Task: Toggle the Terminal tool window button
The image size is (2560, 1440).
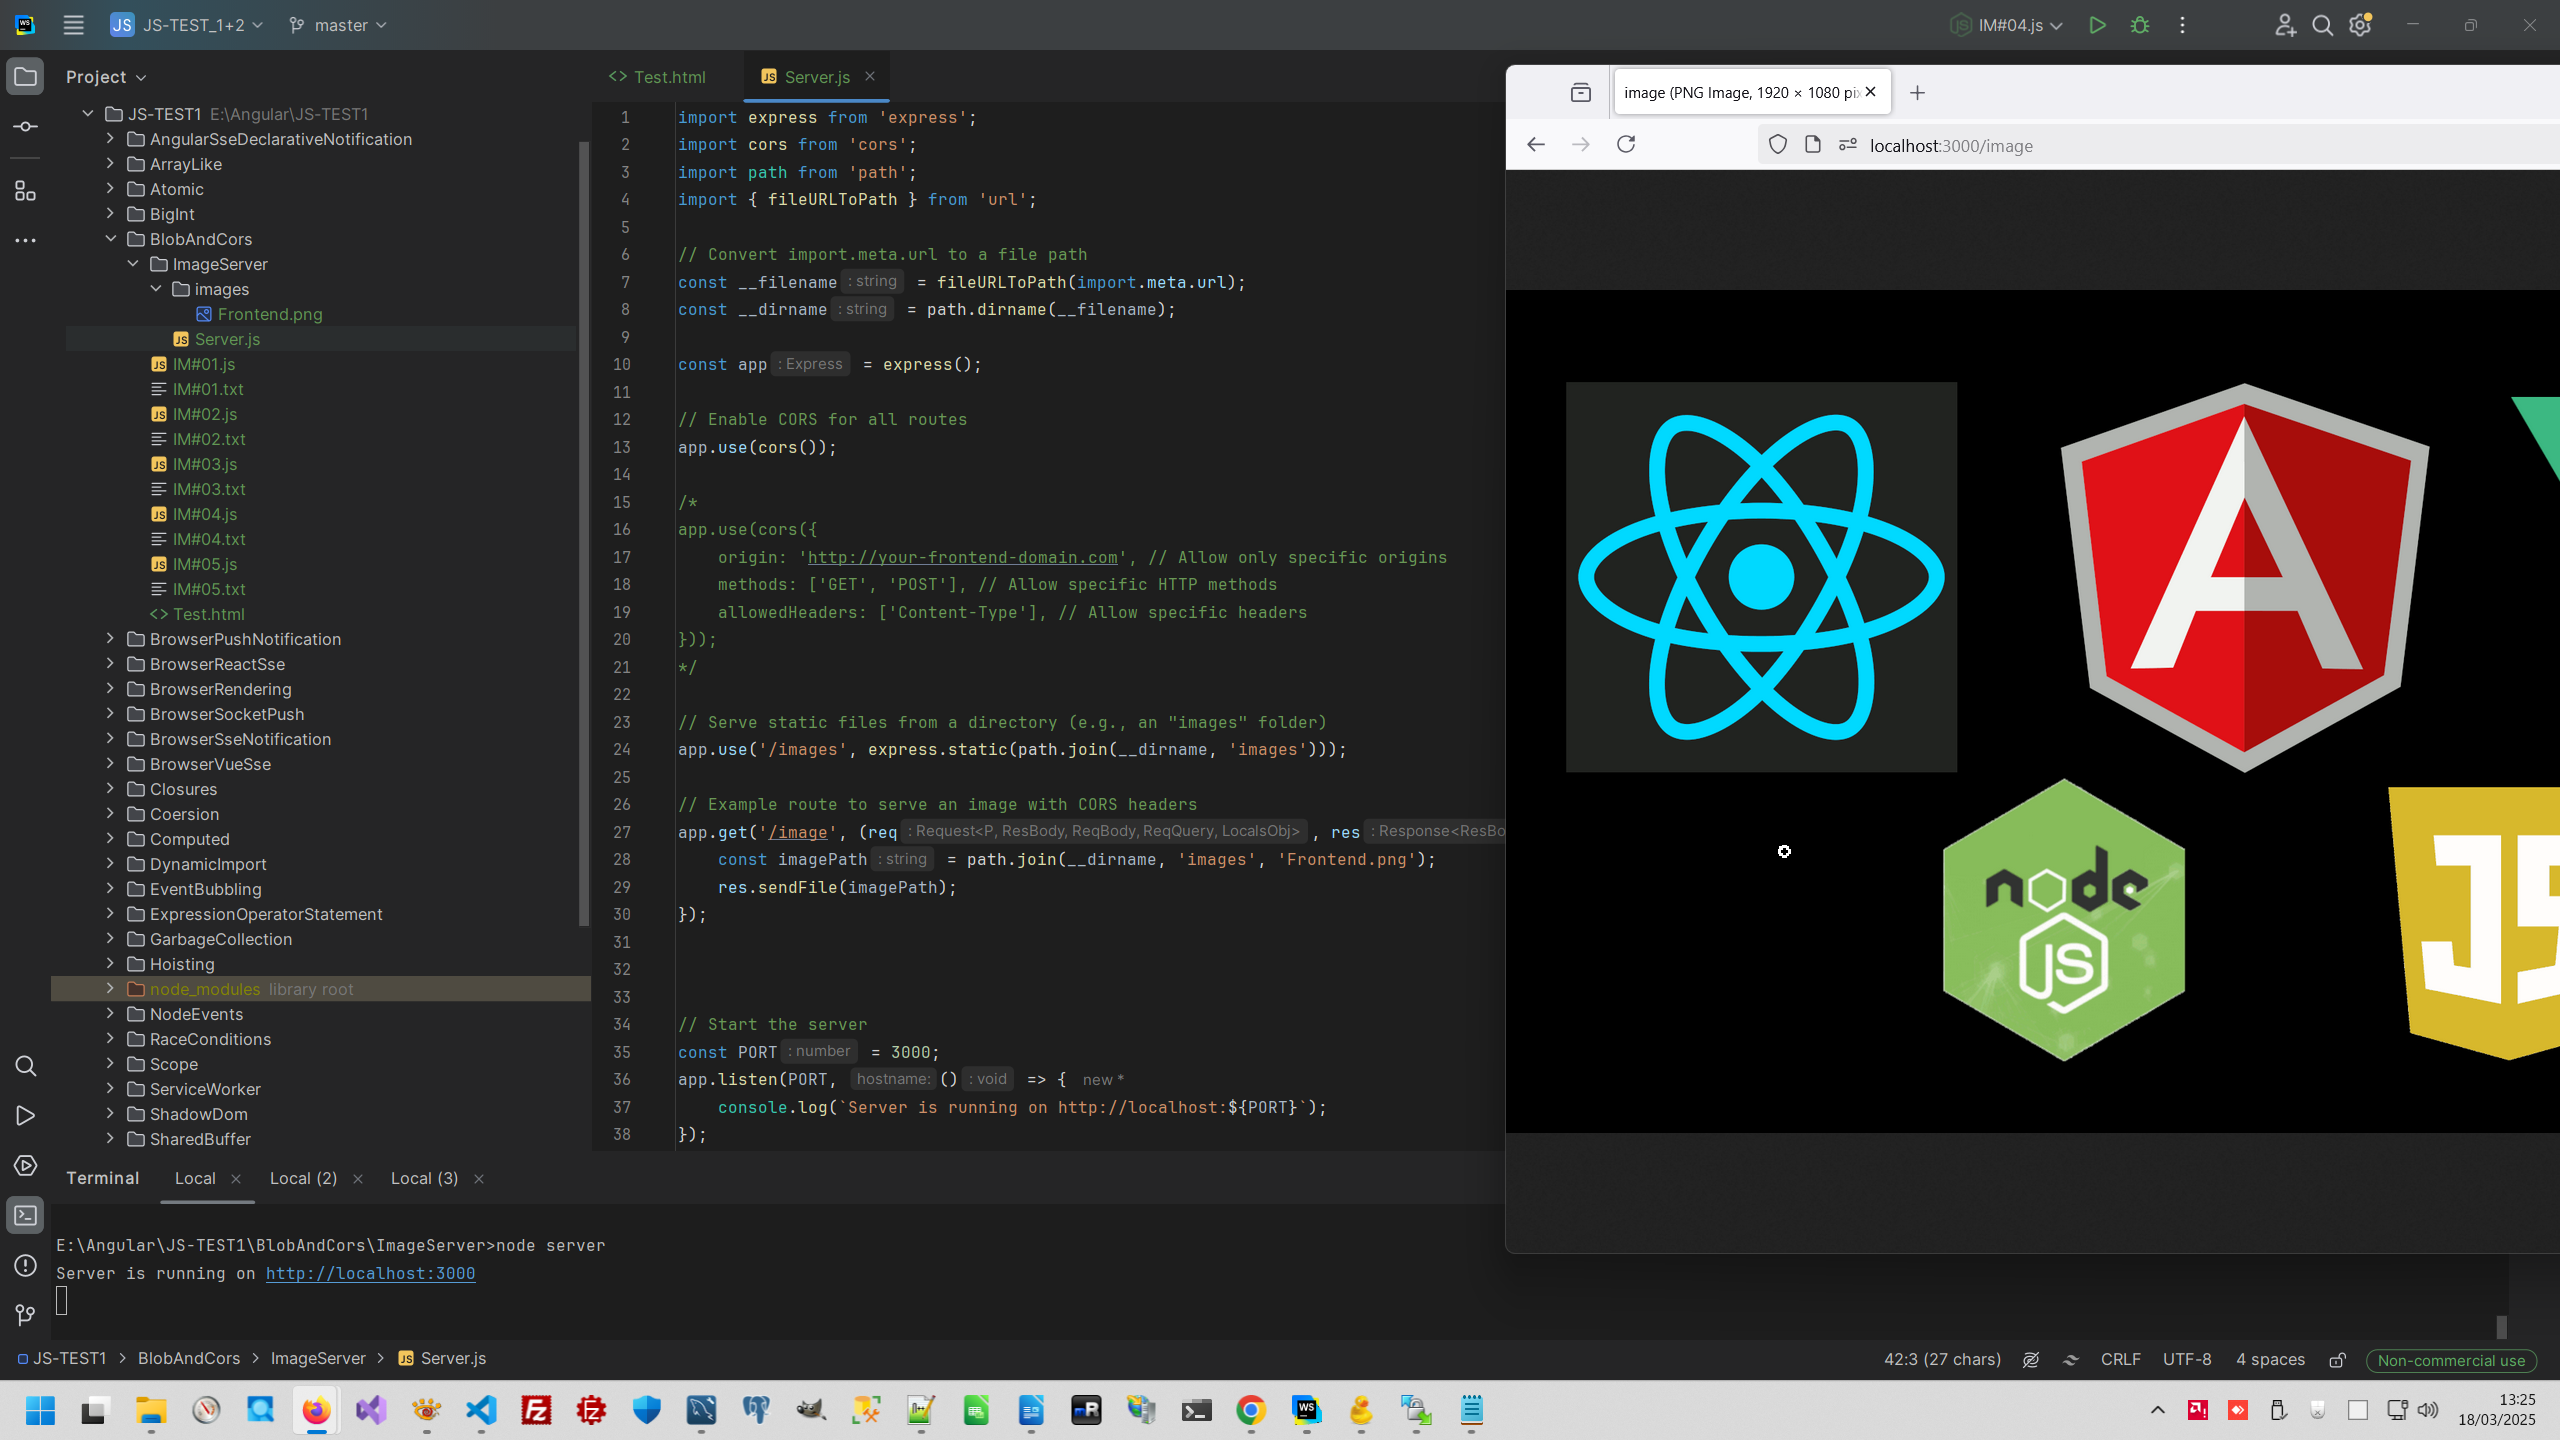Action: coord(26,1215)
